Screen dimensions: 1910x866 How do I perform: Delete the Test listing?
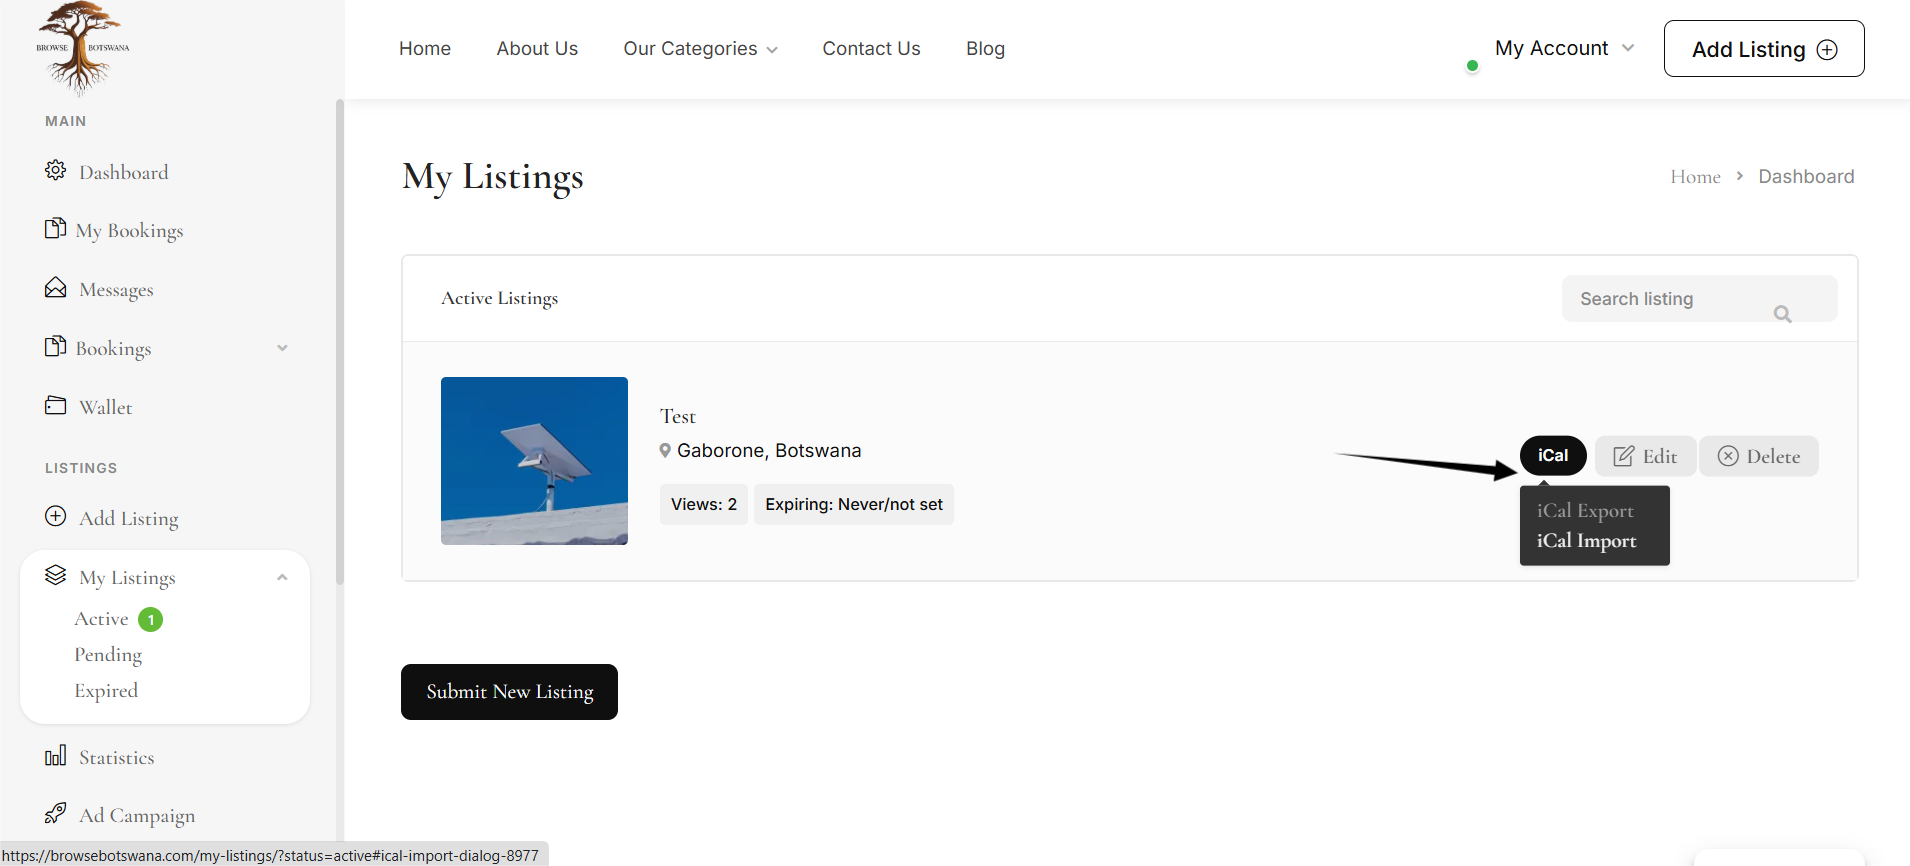pyautogui.click(x=1758, y=456)
